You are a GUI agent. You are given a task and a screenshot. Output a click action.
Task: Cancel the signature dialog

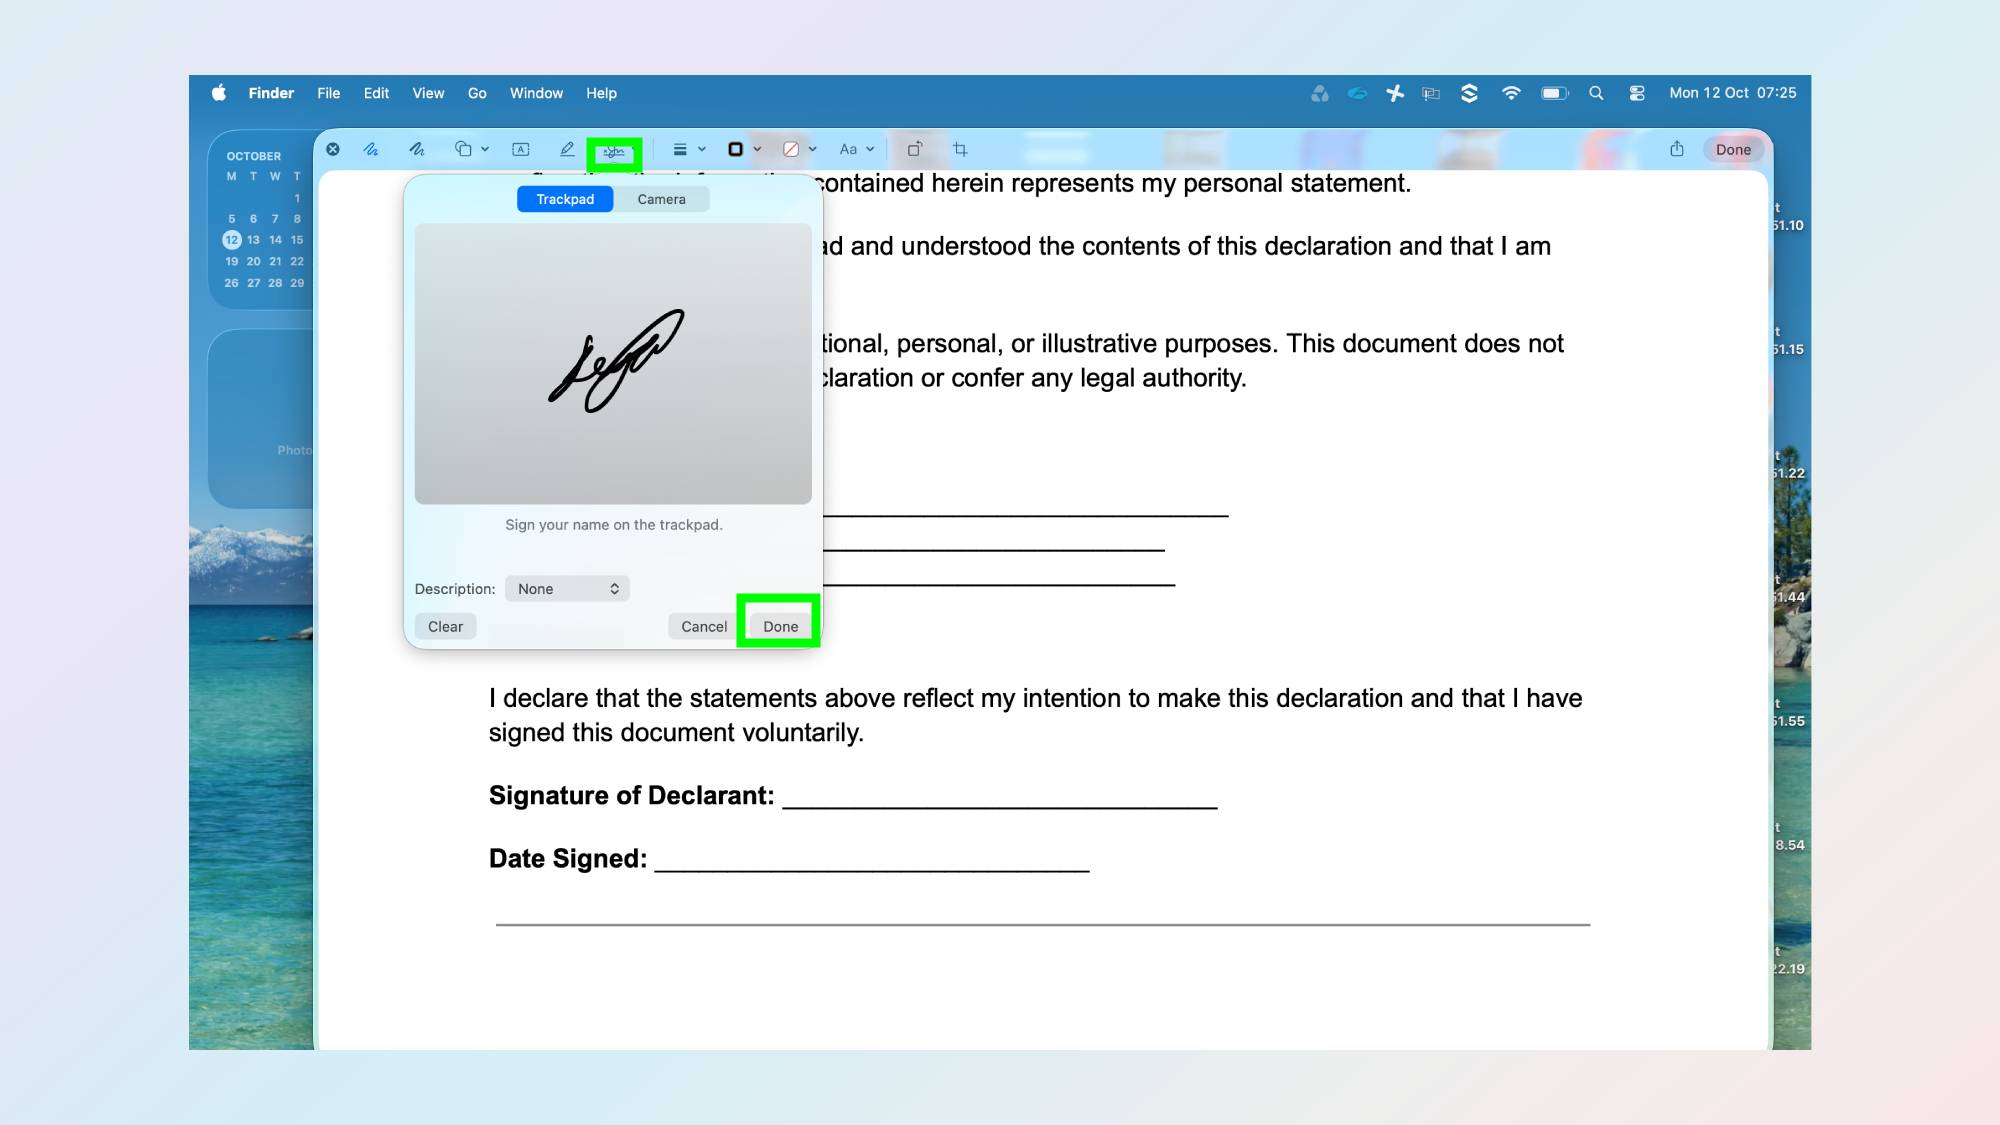click(704, 627)
